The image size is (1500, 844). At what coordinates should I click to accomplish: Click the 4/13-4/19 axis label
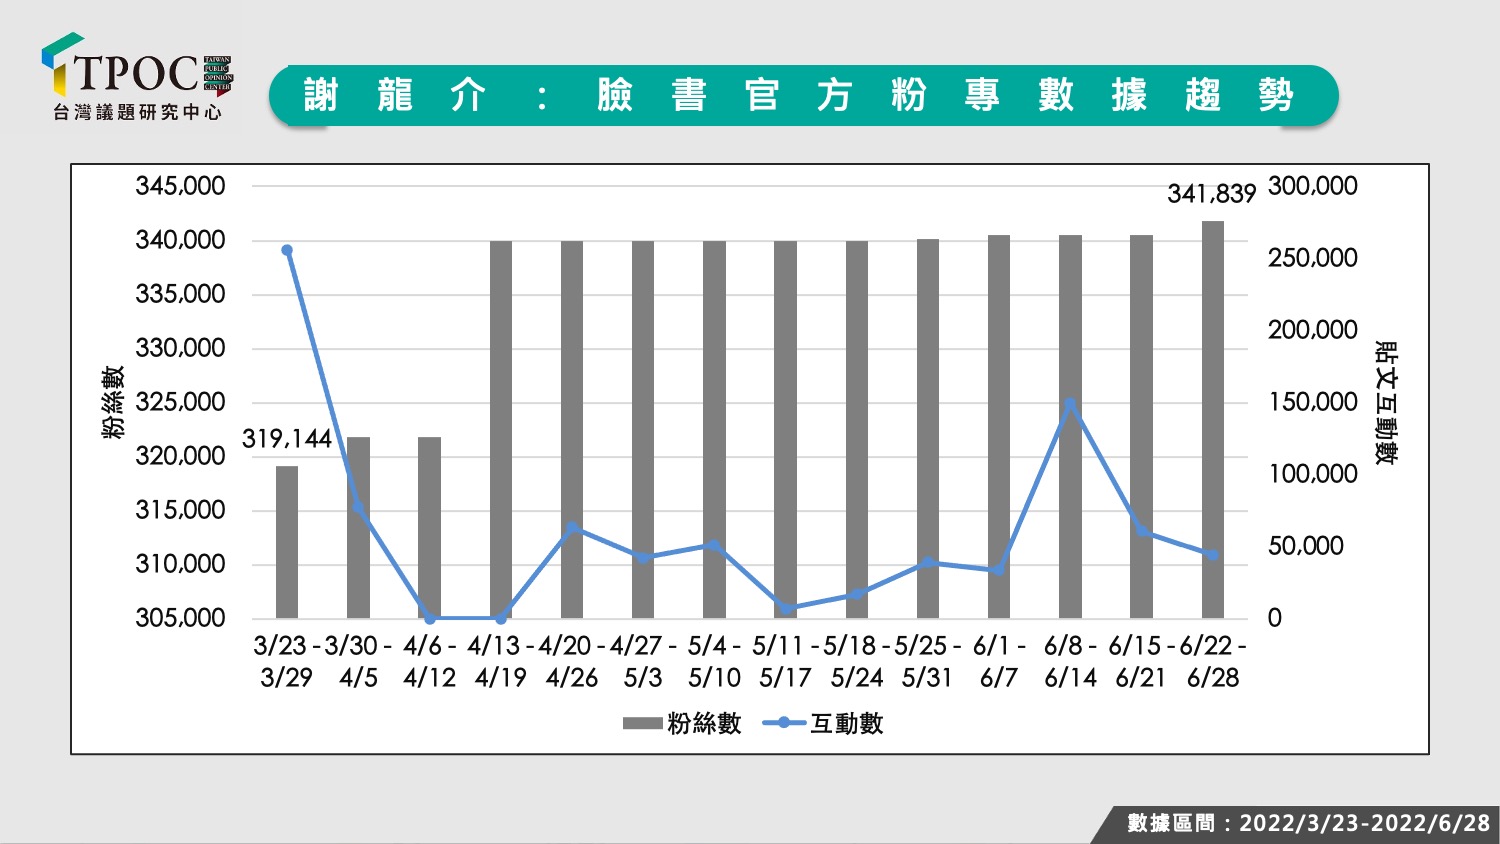click(500, 661)
